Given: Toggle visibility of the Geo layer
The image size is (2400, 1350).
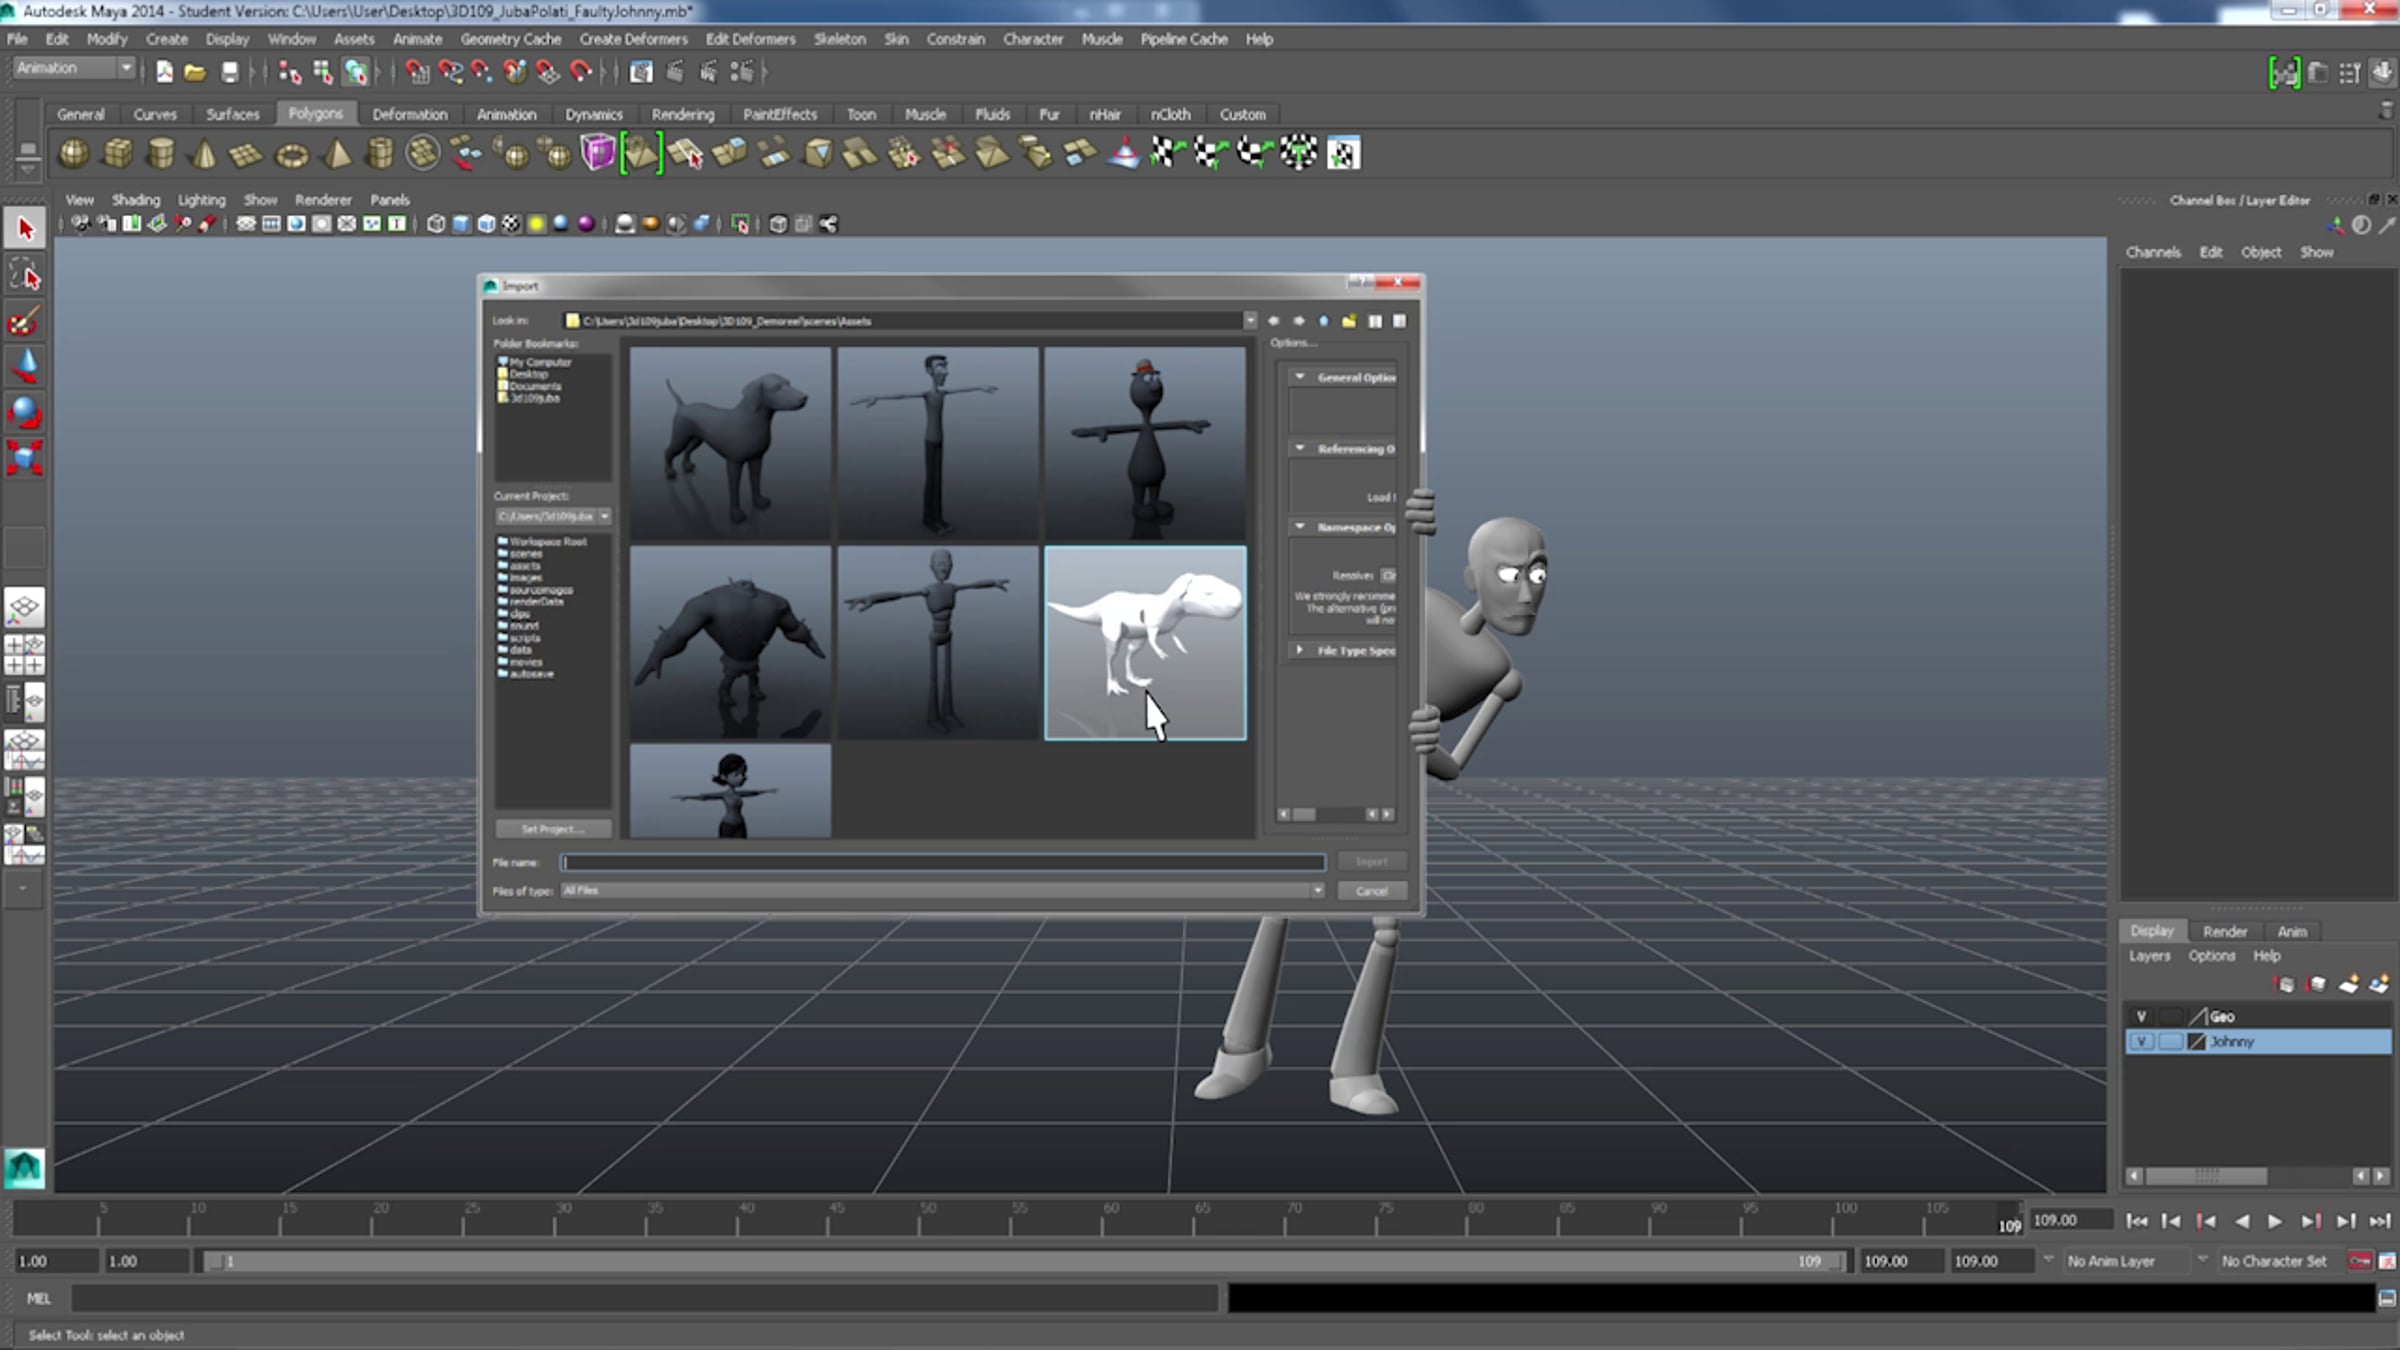Looking at the screenshot, I should (x=2141, y=1016).
